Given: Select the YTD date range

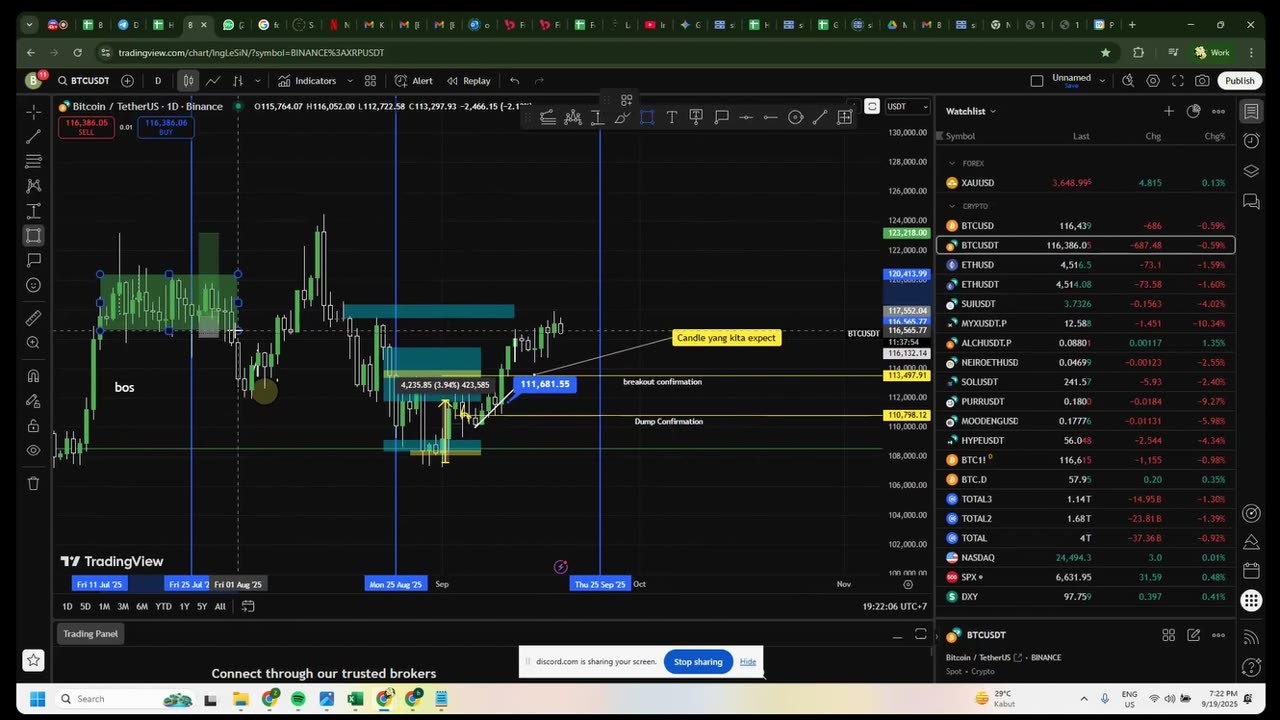Looking at the screenshot, I should pos(163,606).
